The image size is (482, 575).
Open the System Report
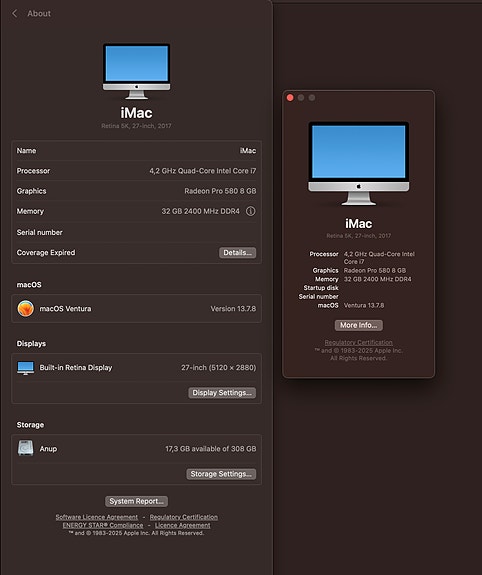tap(136, 501)
